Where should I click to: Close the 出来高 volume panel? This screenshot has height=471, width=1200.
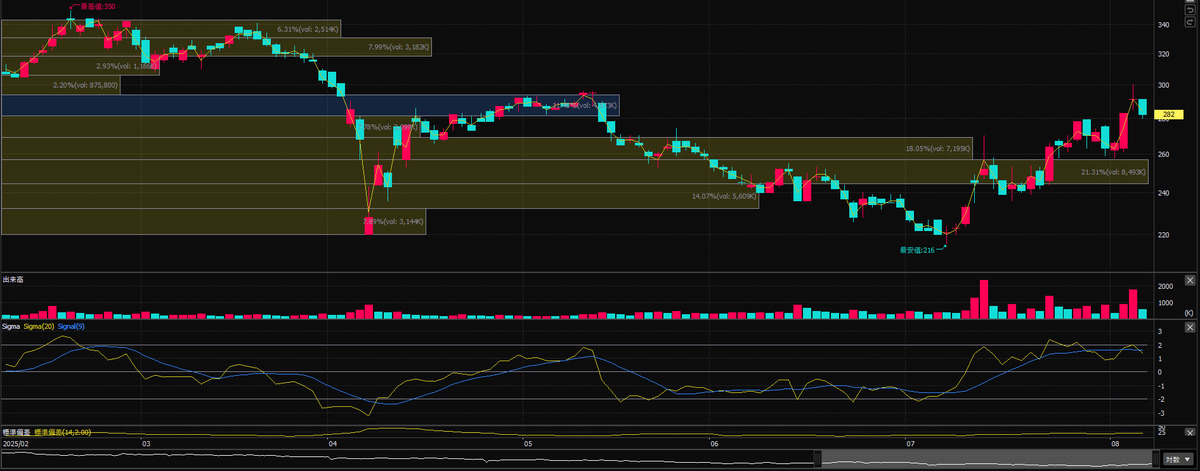[1189, 281]
